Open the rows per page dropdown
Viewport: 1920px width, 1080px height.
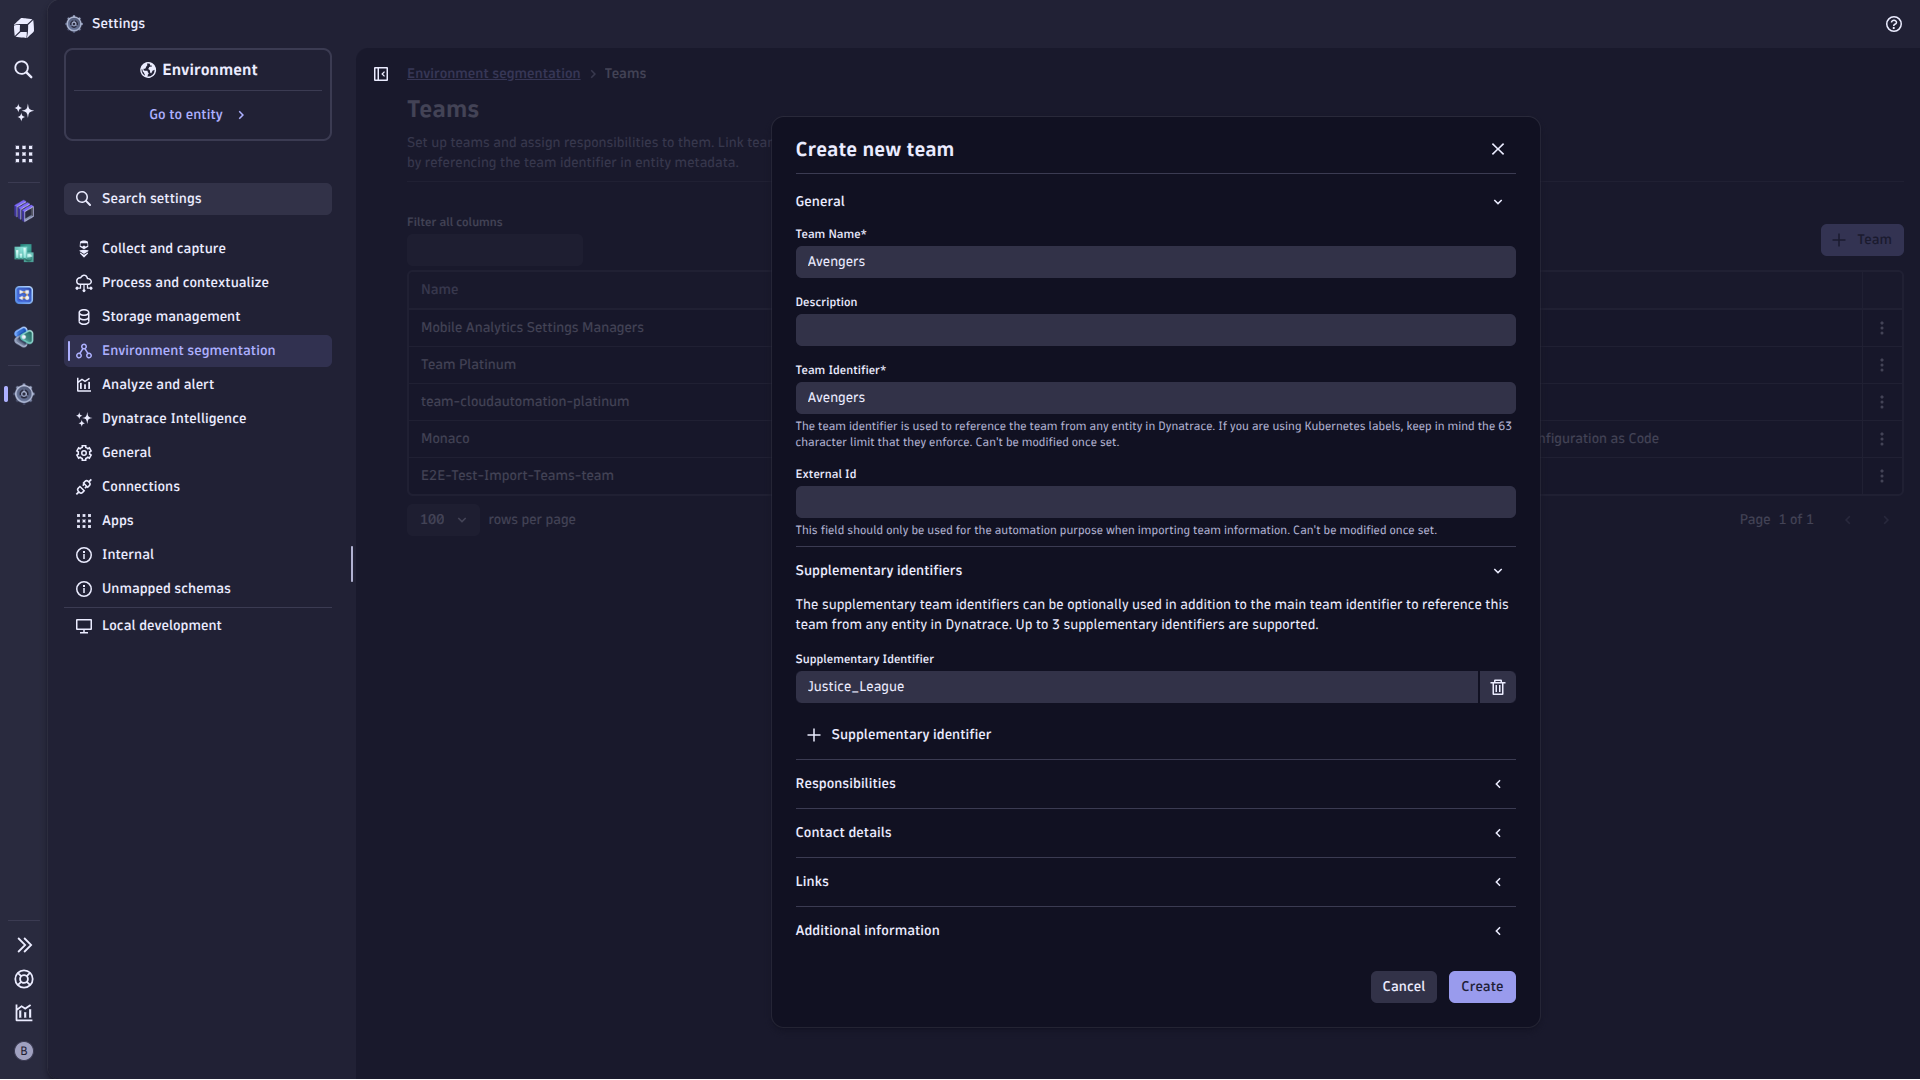[441, 519]
